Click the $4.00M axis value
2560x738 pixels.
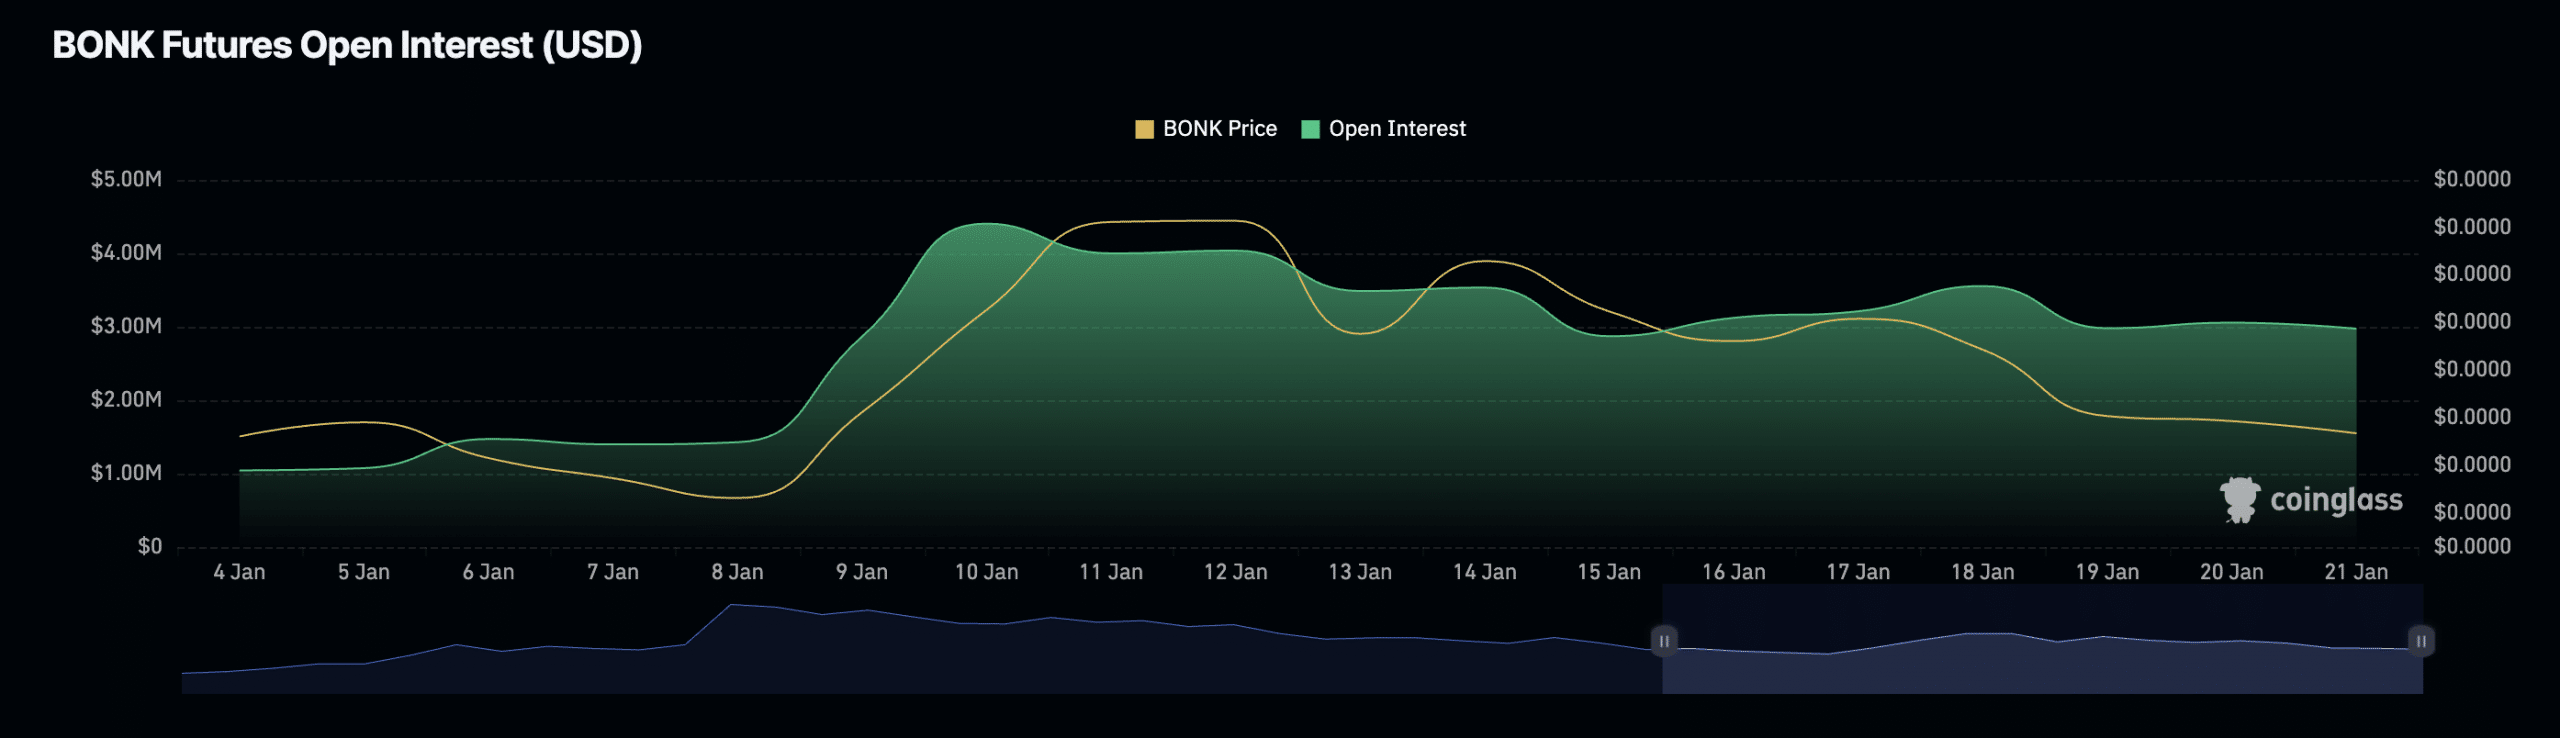(x=126, y=253)
